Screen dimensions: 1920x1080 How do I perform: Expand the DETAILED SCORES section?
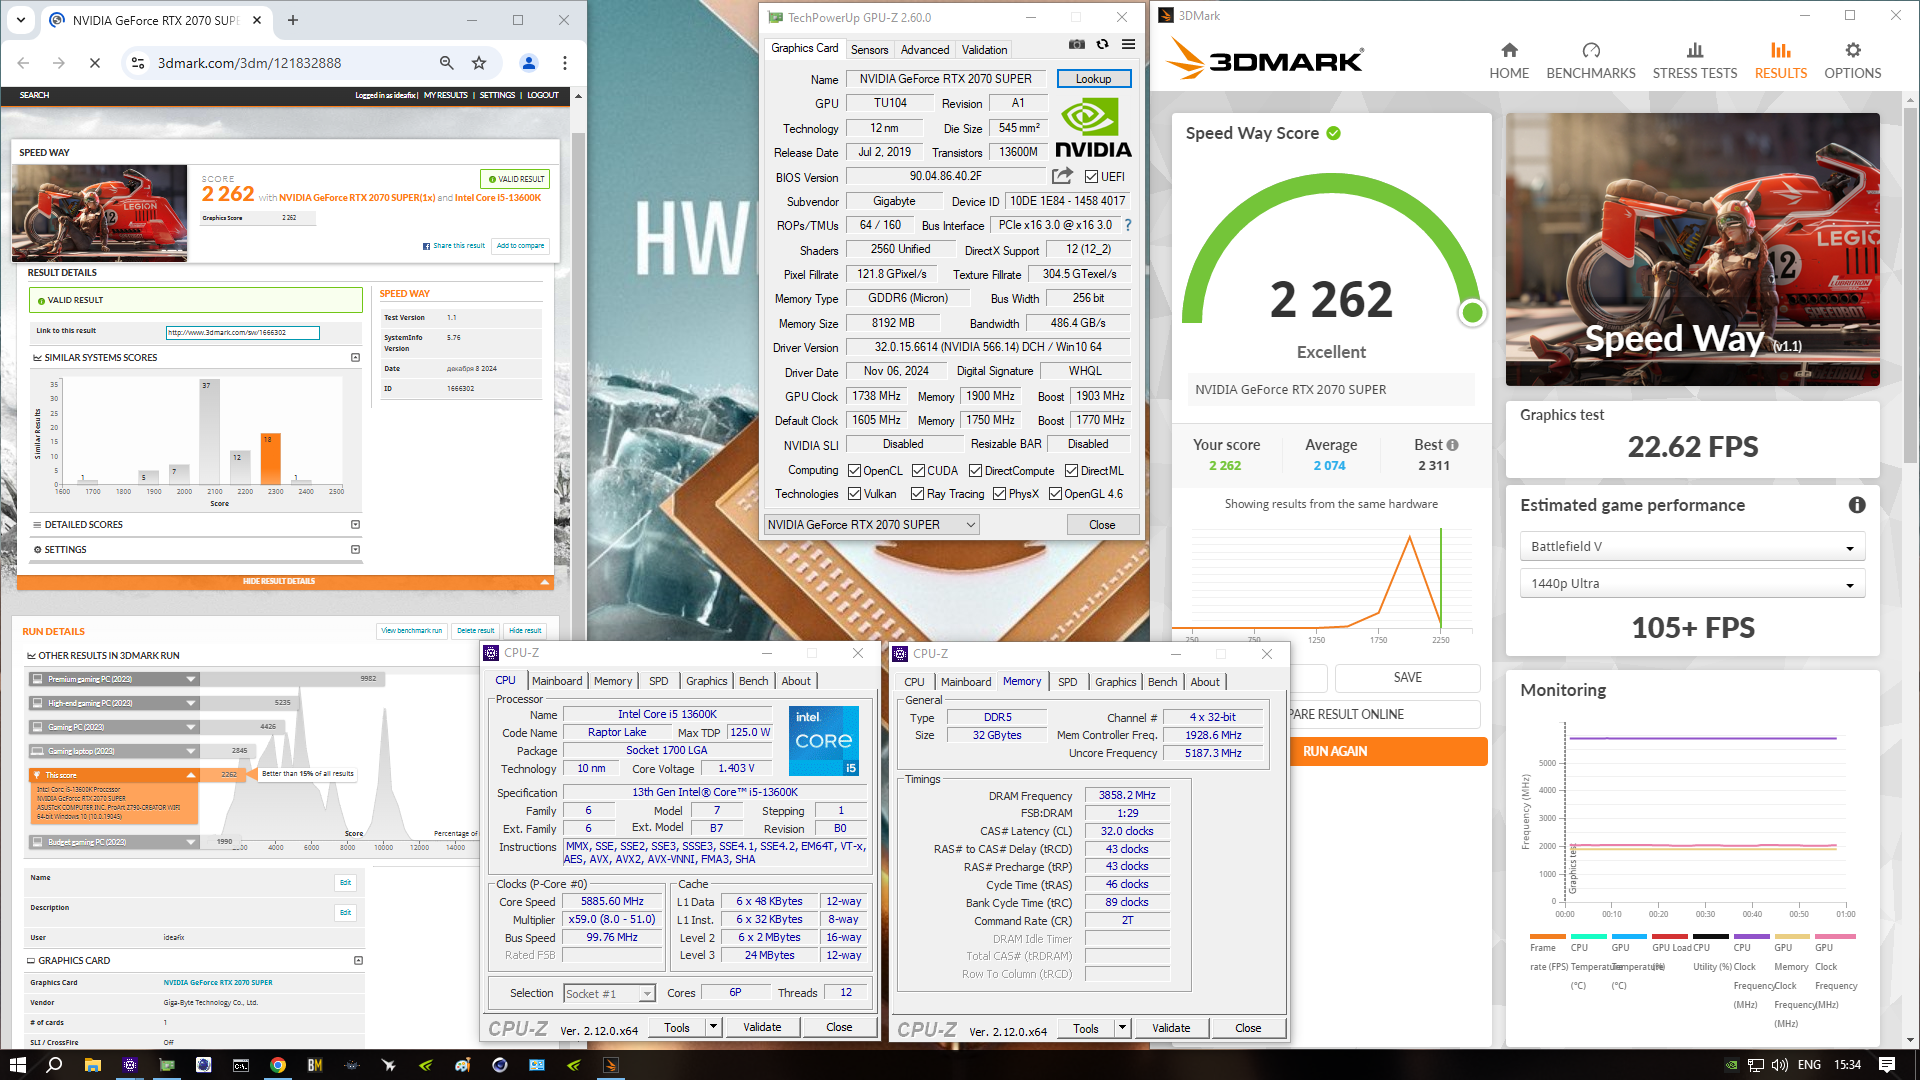(355, 524)
